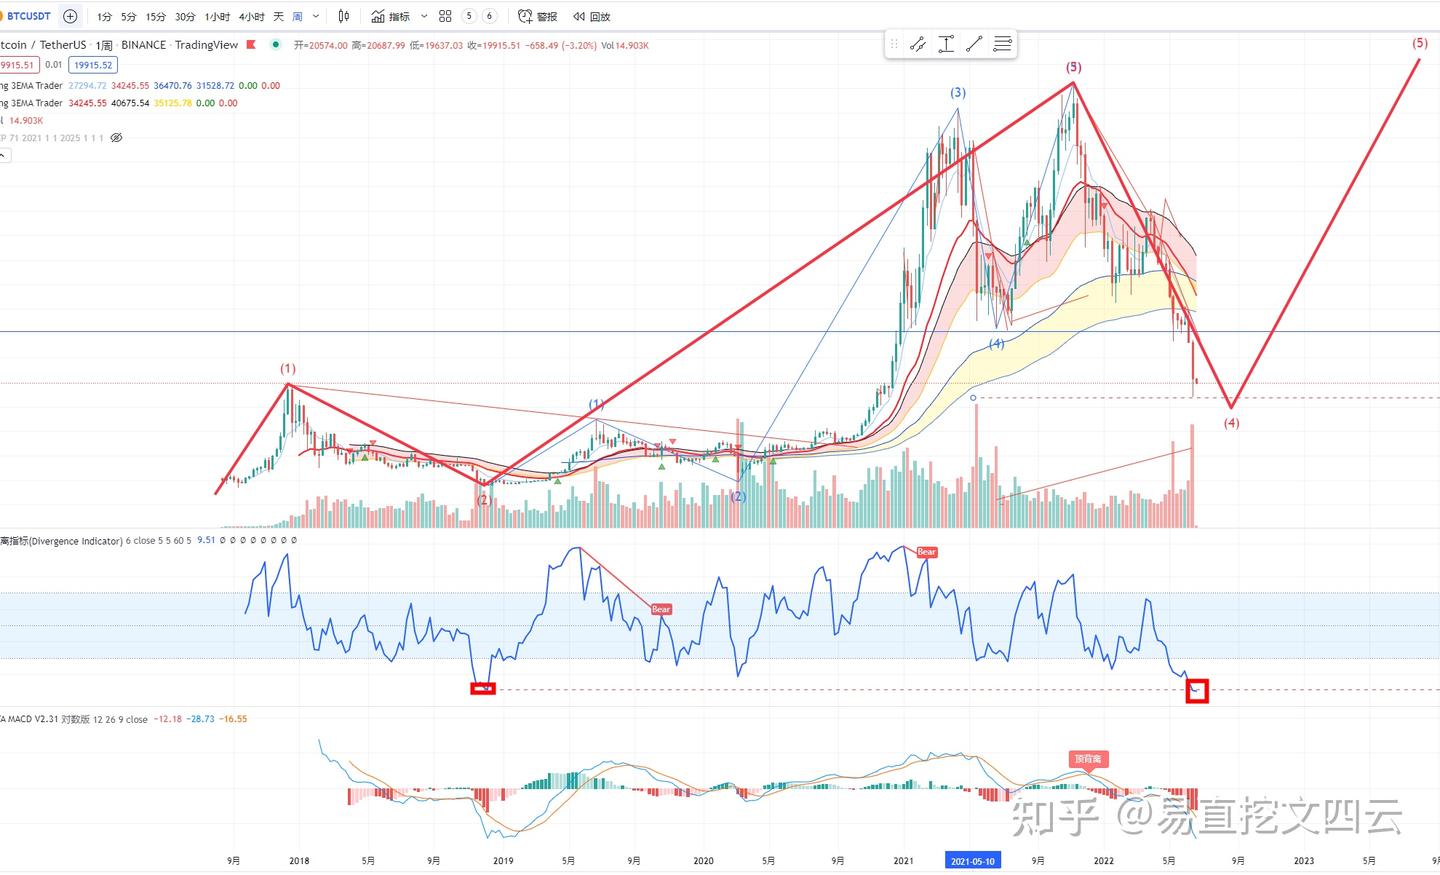1440x875 pixels.
Task: Create an alert with 警报 button
Action: (x=538, y=16)
